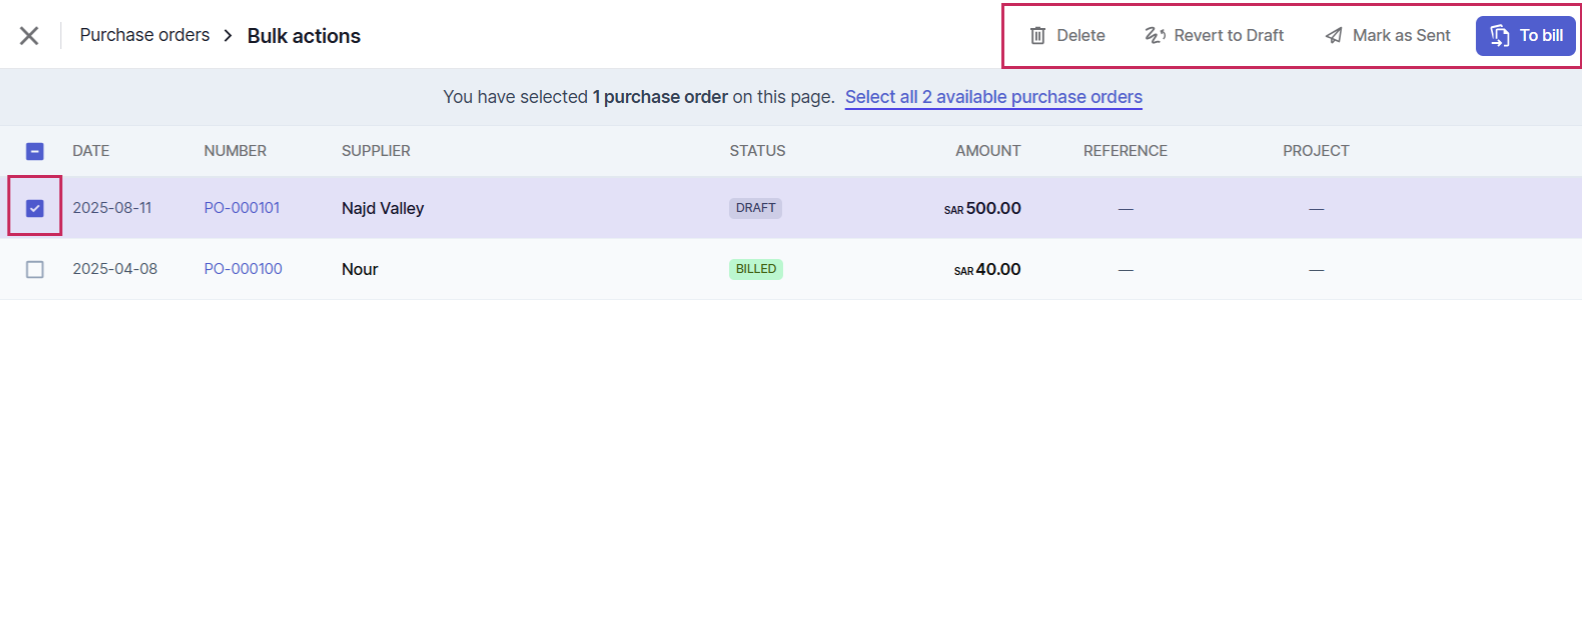Open purchase order PO-000101
Screen dimensions: 1582x642
pos(242,208)
